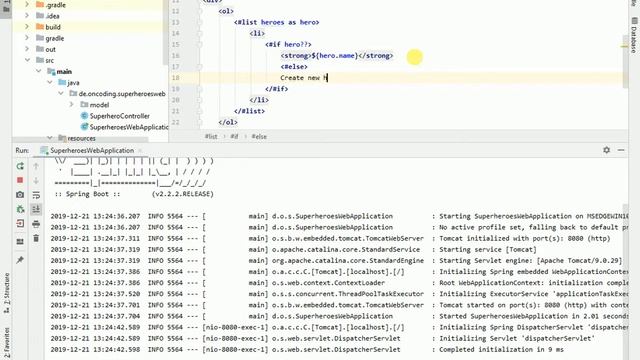
Task: Click the Spring Boot v2.2.2.RELEASE banner text
Action: [x=134, y=194]
